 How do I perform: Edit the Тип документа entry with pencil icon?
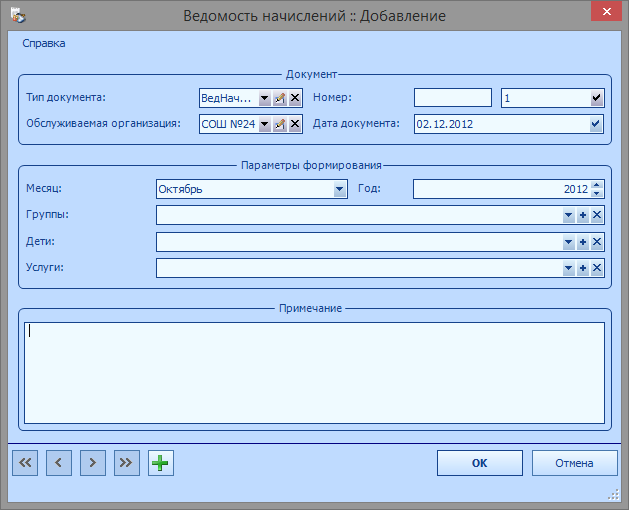point(280,98)
